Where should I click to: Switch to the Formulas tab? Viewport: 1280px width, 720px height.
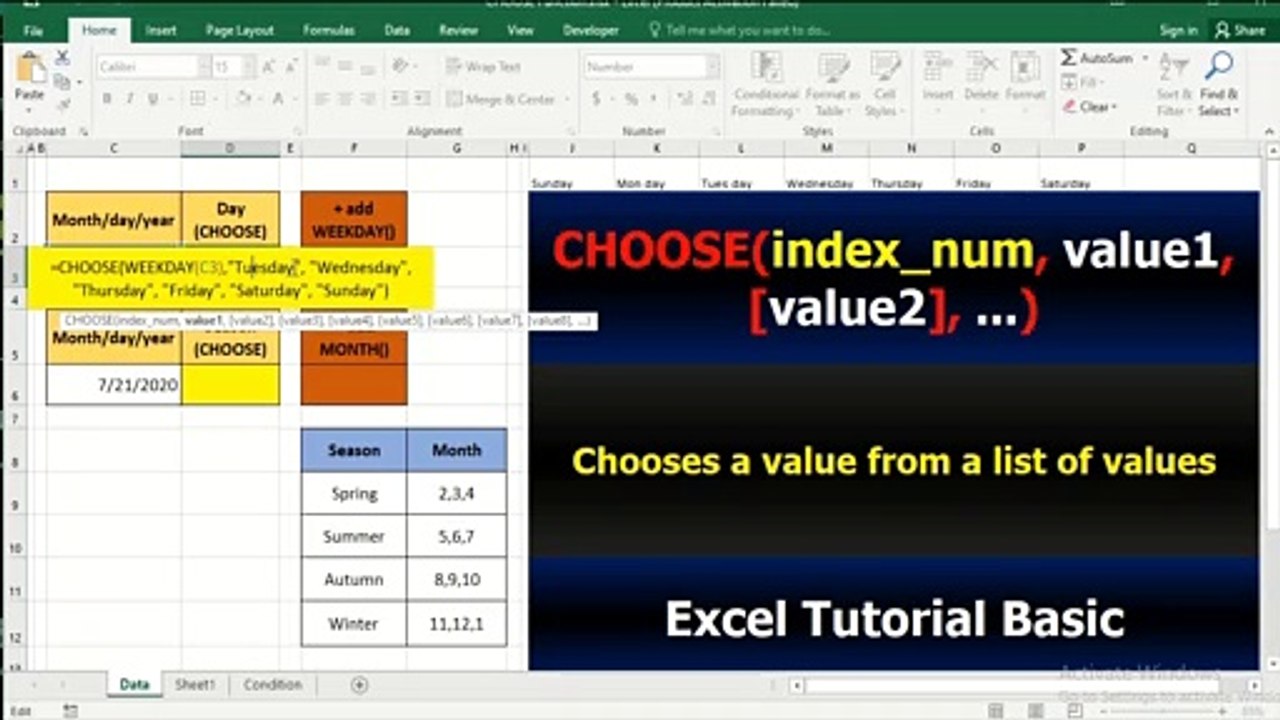pyautogui.click(x=329, y=30)
